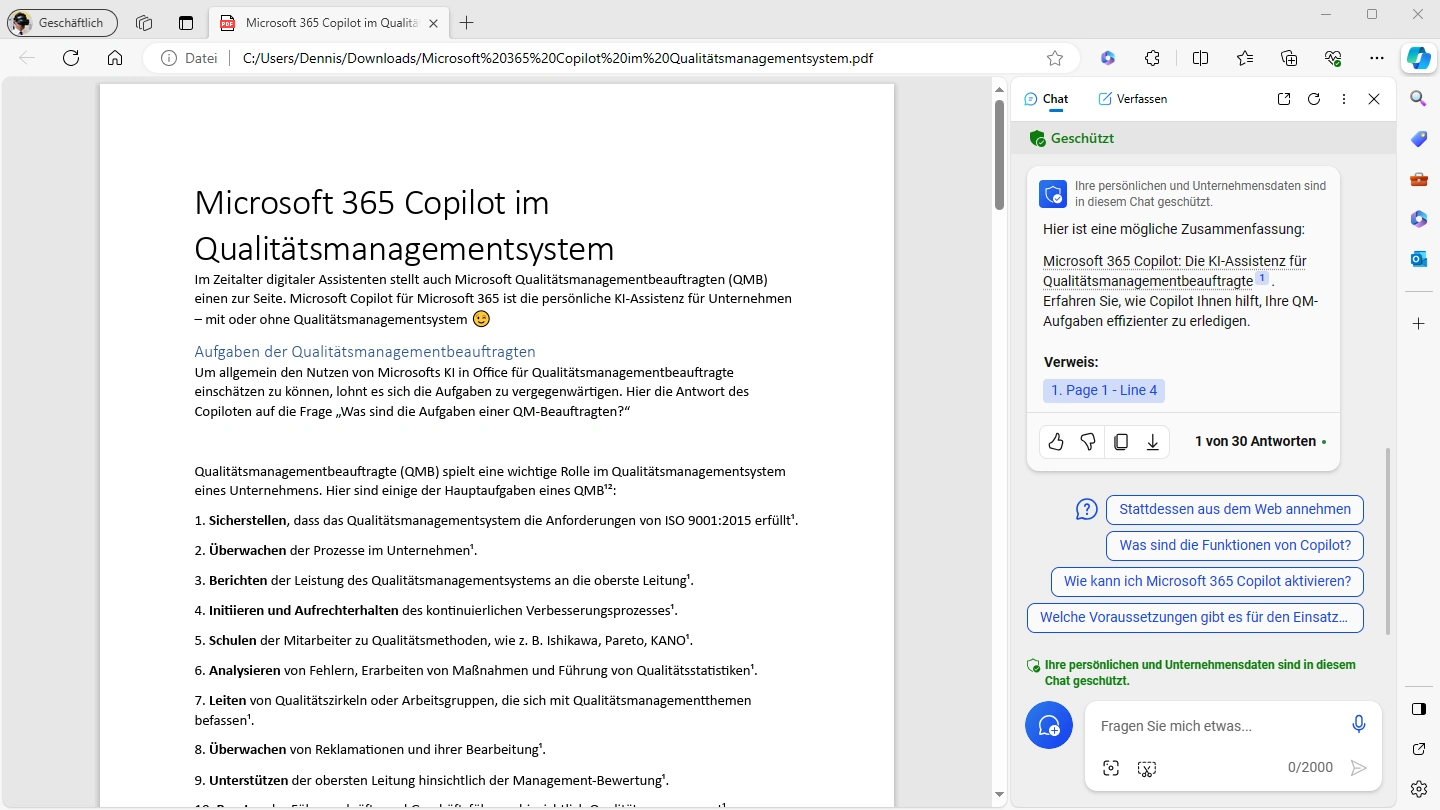
Task: Open Copilot chat in a new window
Action: pyautogui.click(x=1284, y=99)
